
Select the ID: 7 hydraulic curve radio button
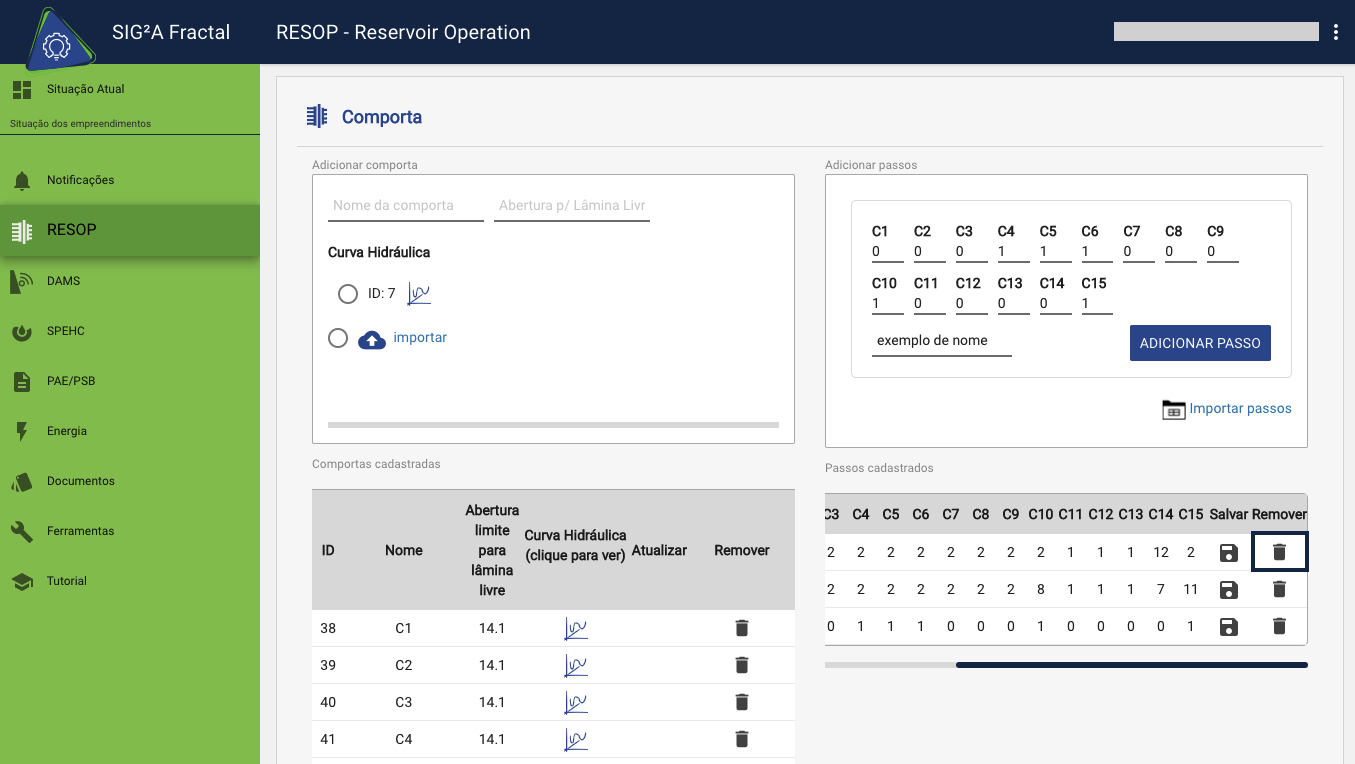coord(347,294)
